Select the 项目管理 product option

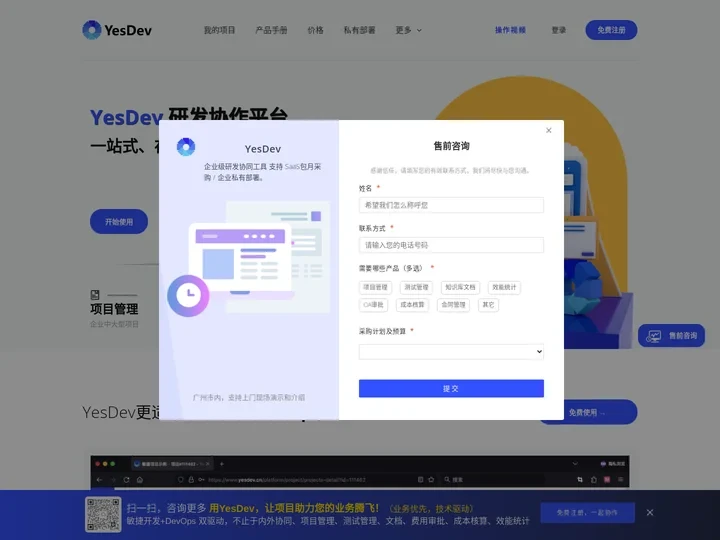click(375, 287)
